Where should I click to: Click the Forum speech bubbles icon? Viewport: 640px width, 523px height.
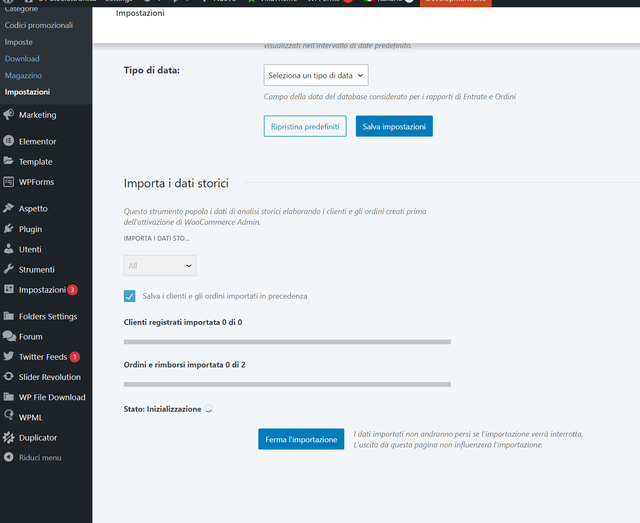coord(9,336)
